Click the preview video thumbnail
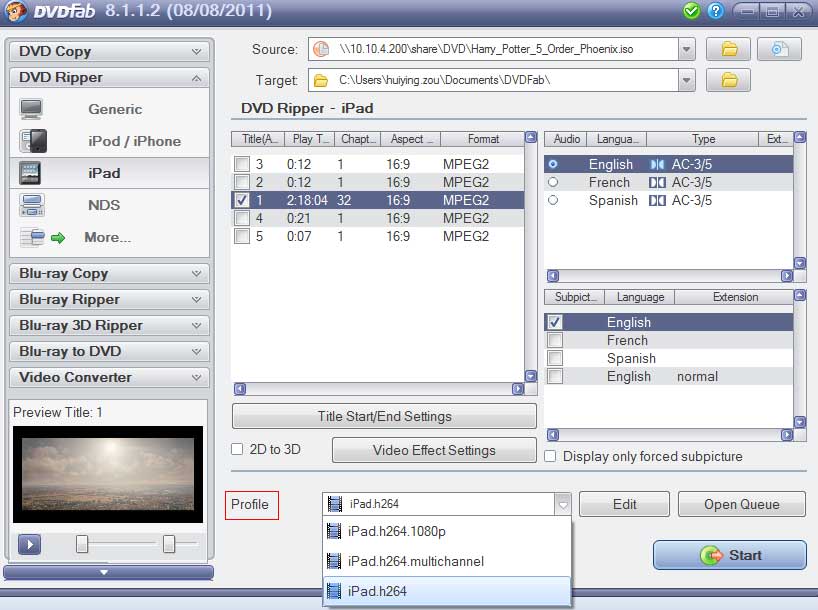Image resolution: width=818 pixels, height=610 pixels. point(108,474)
